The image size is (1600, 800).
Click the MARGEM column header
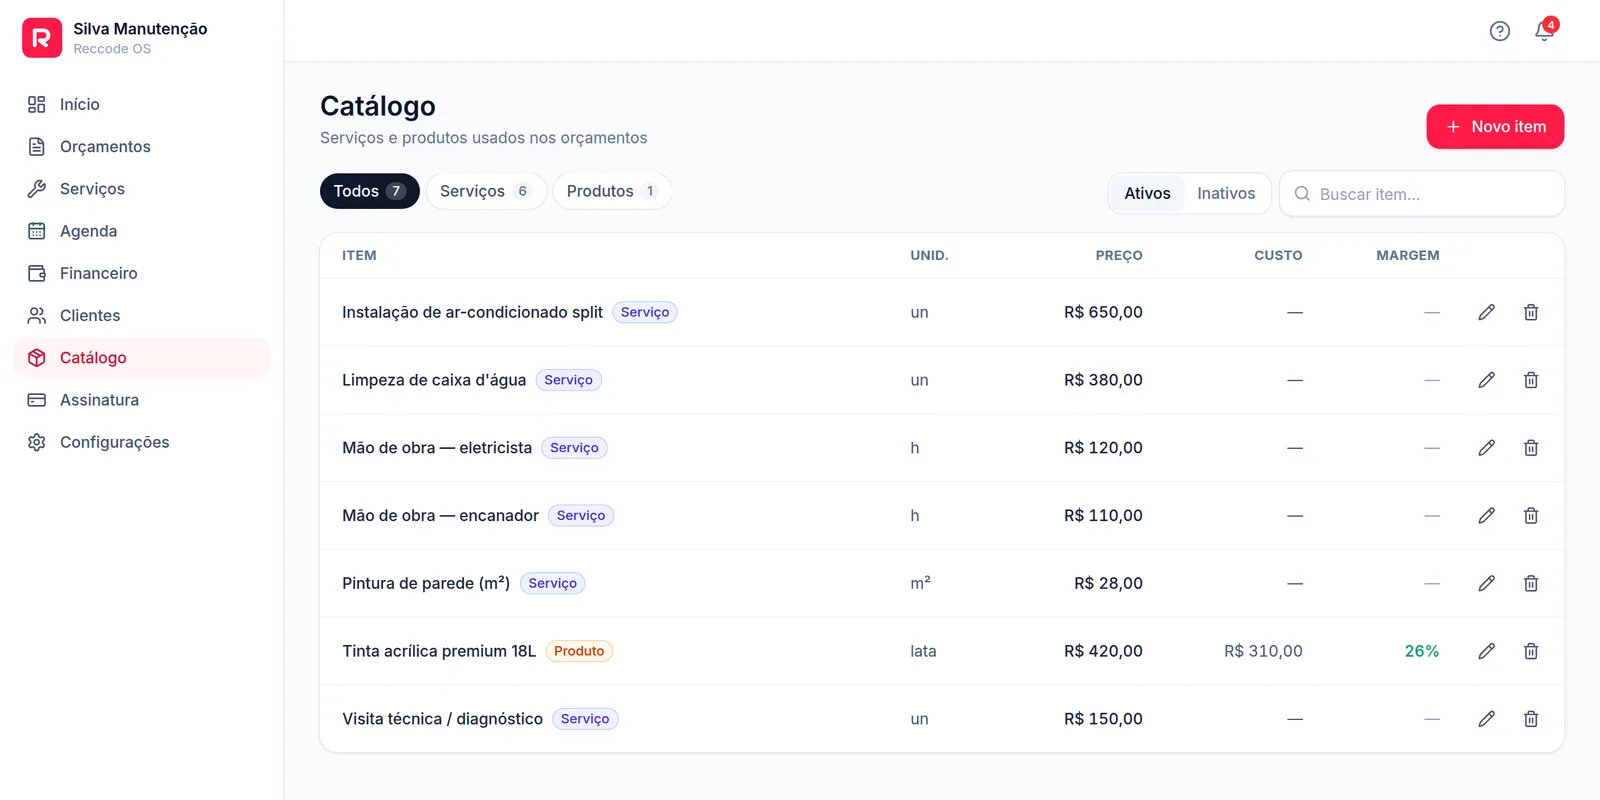click(x=1408, y=256)
